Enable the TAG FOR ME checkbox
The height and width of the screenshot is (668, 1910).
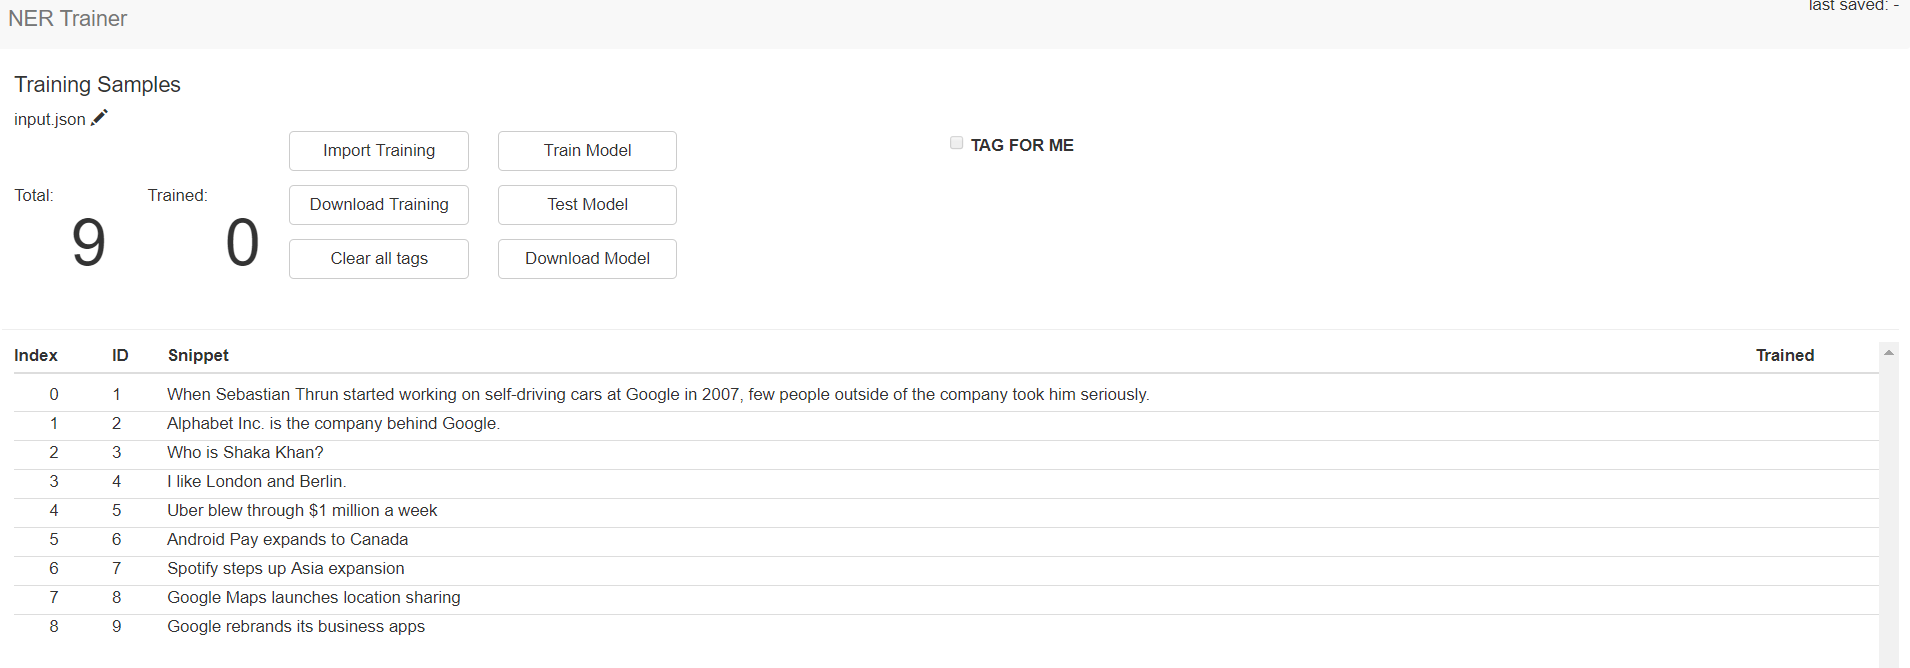[x=956, y=143]
